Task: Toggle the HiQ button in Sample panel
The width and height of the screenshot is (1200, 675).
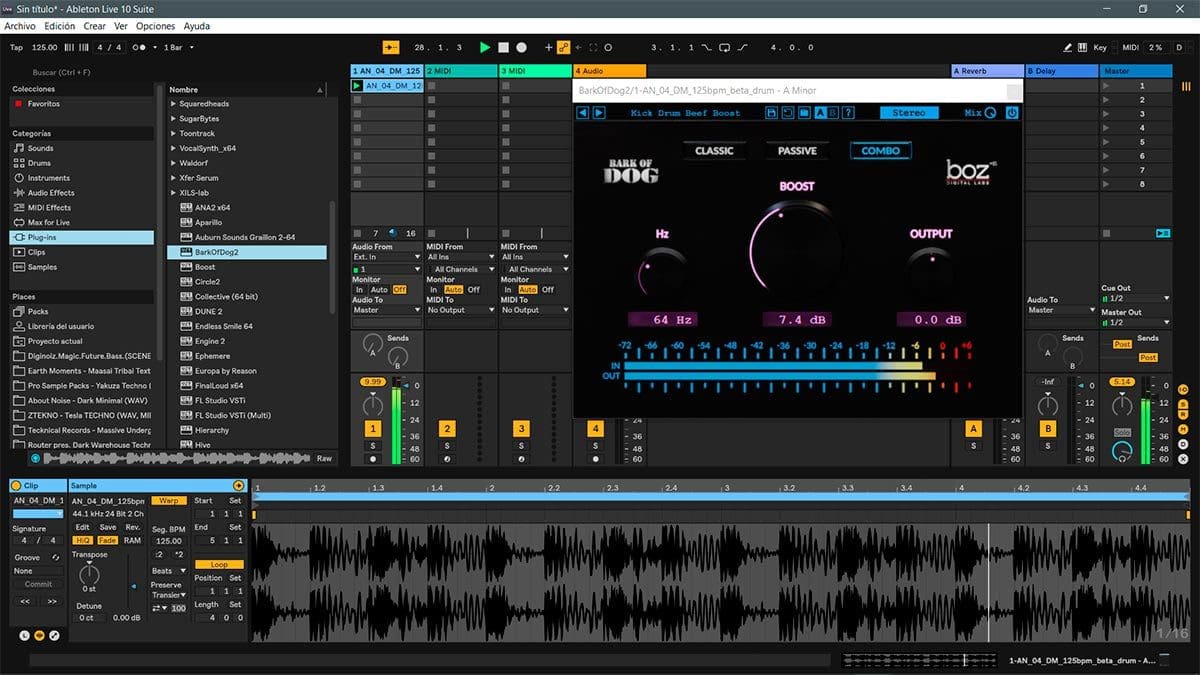Action: tap(83, 540)
